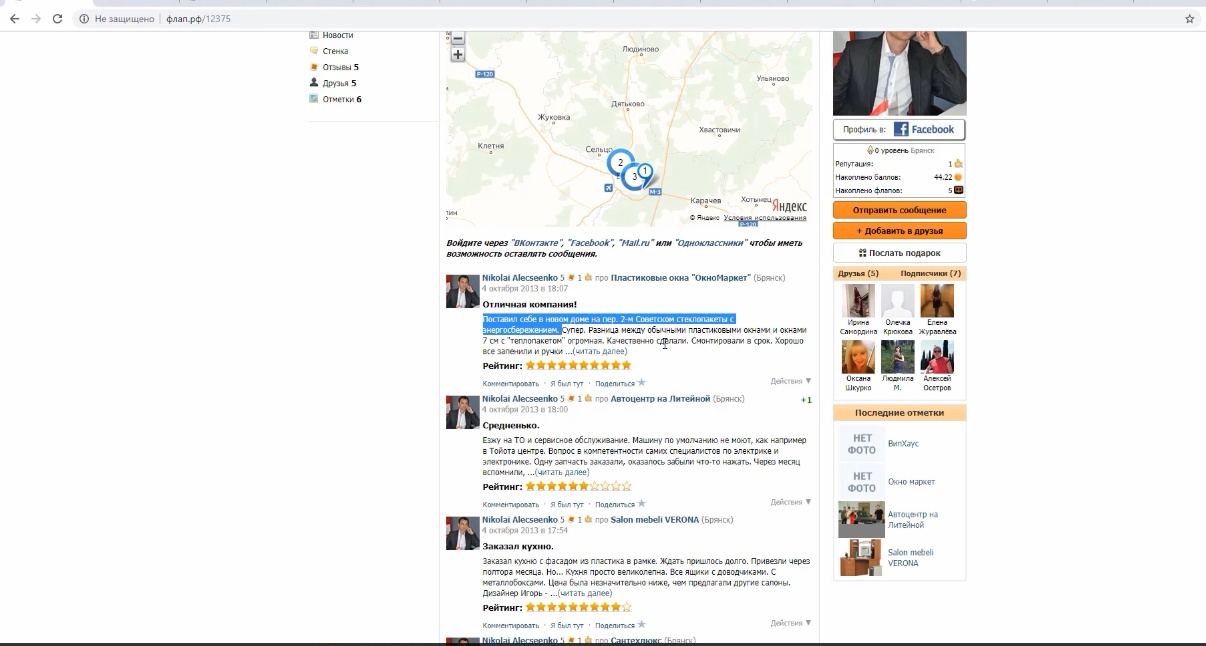Open Новости in the left sidebar
The height and width of the screenshot is (646, 1206).
[x=337, y=35]
